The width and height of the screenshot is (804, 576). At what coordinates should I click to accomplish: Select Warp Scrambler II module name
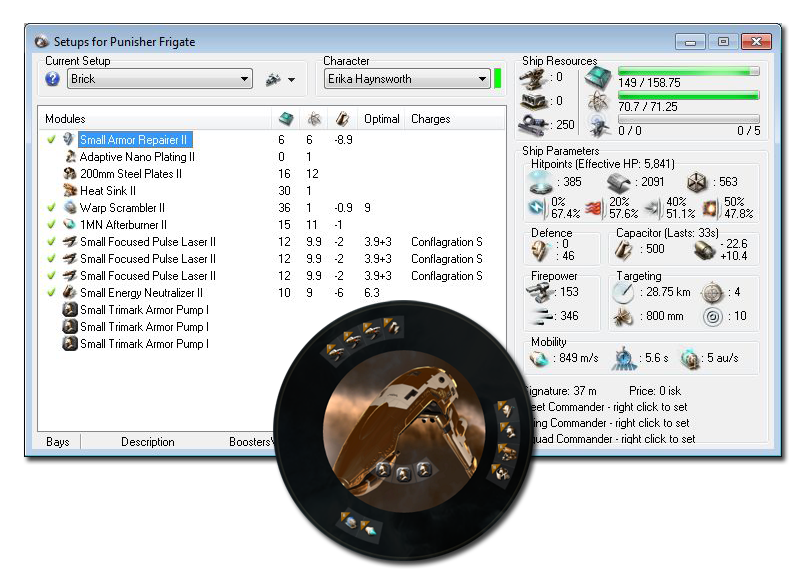point(122,208)
